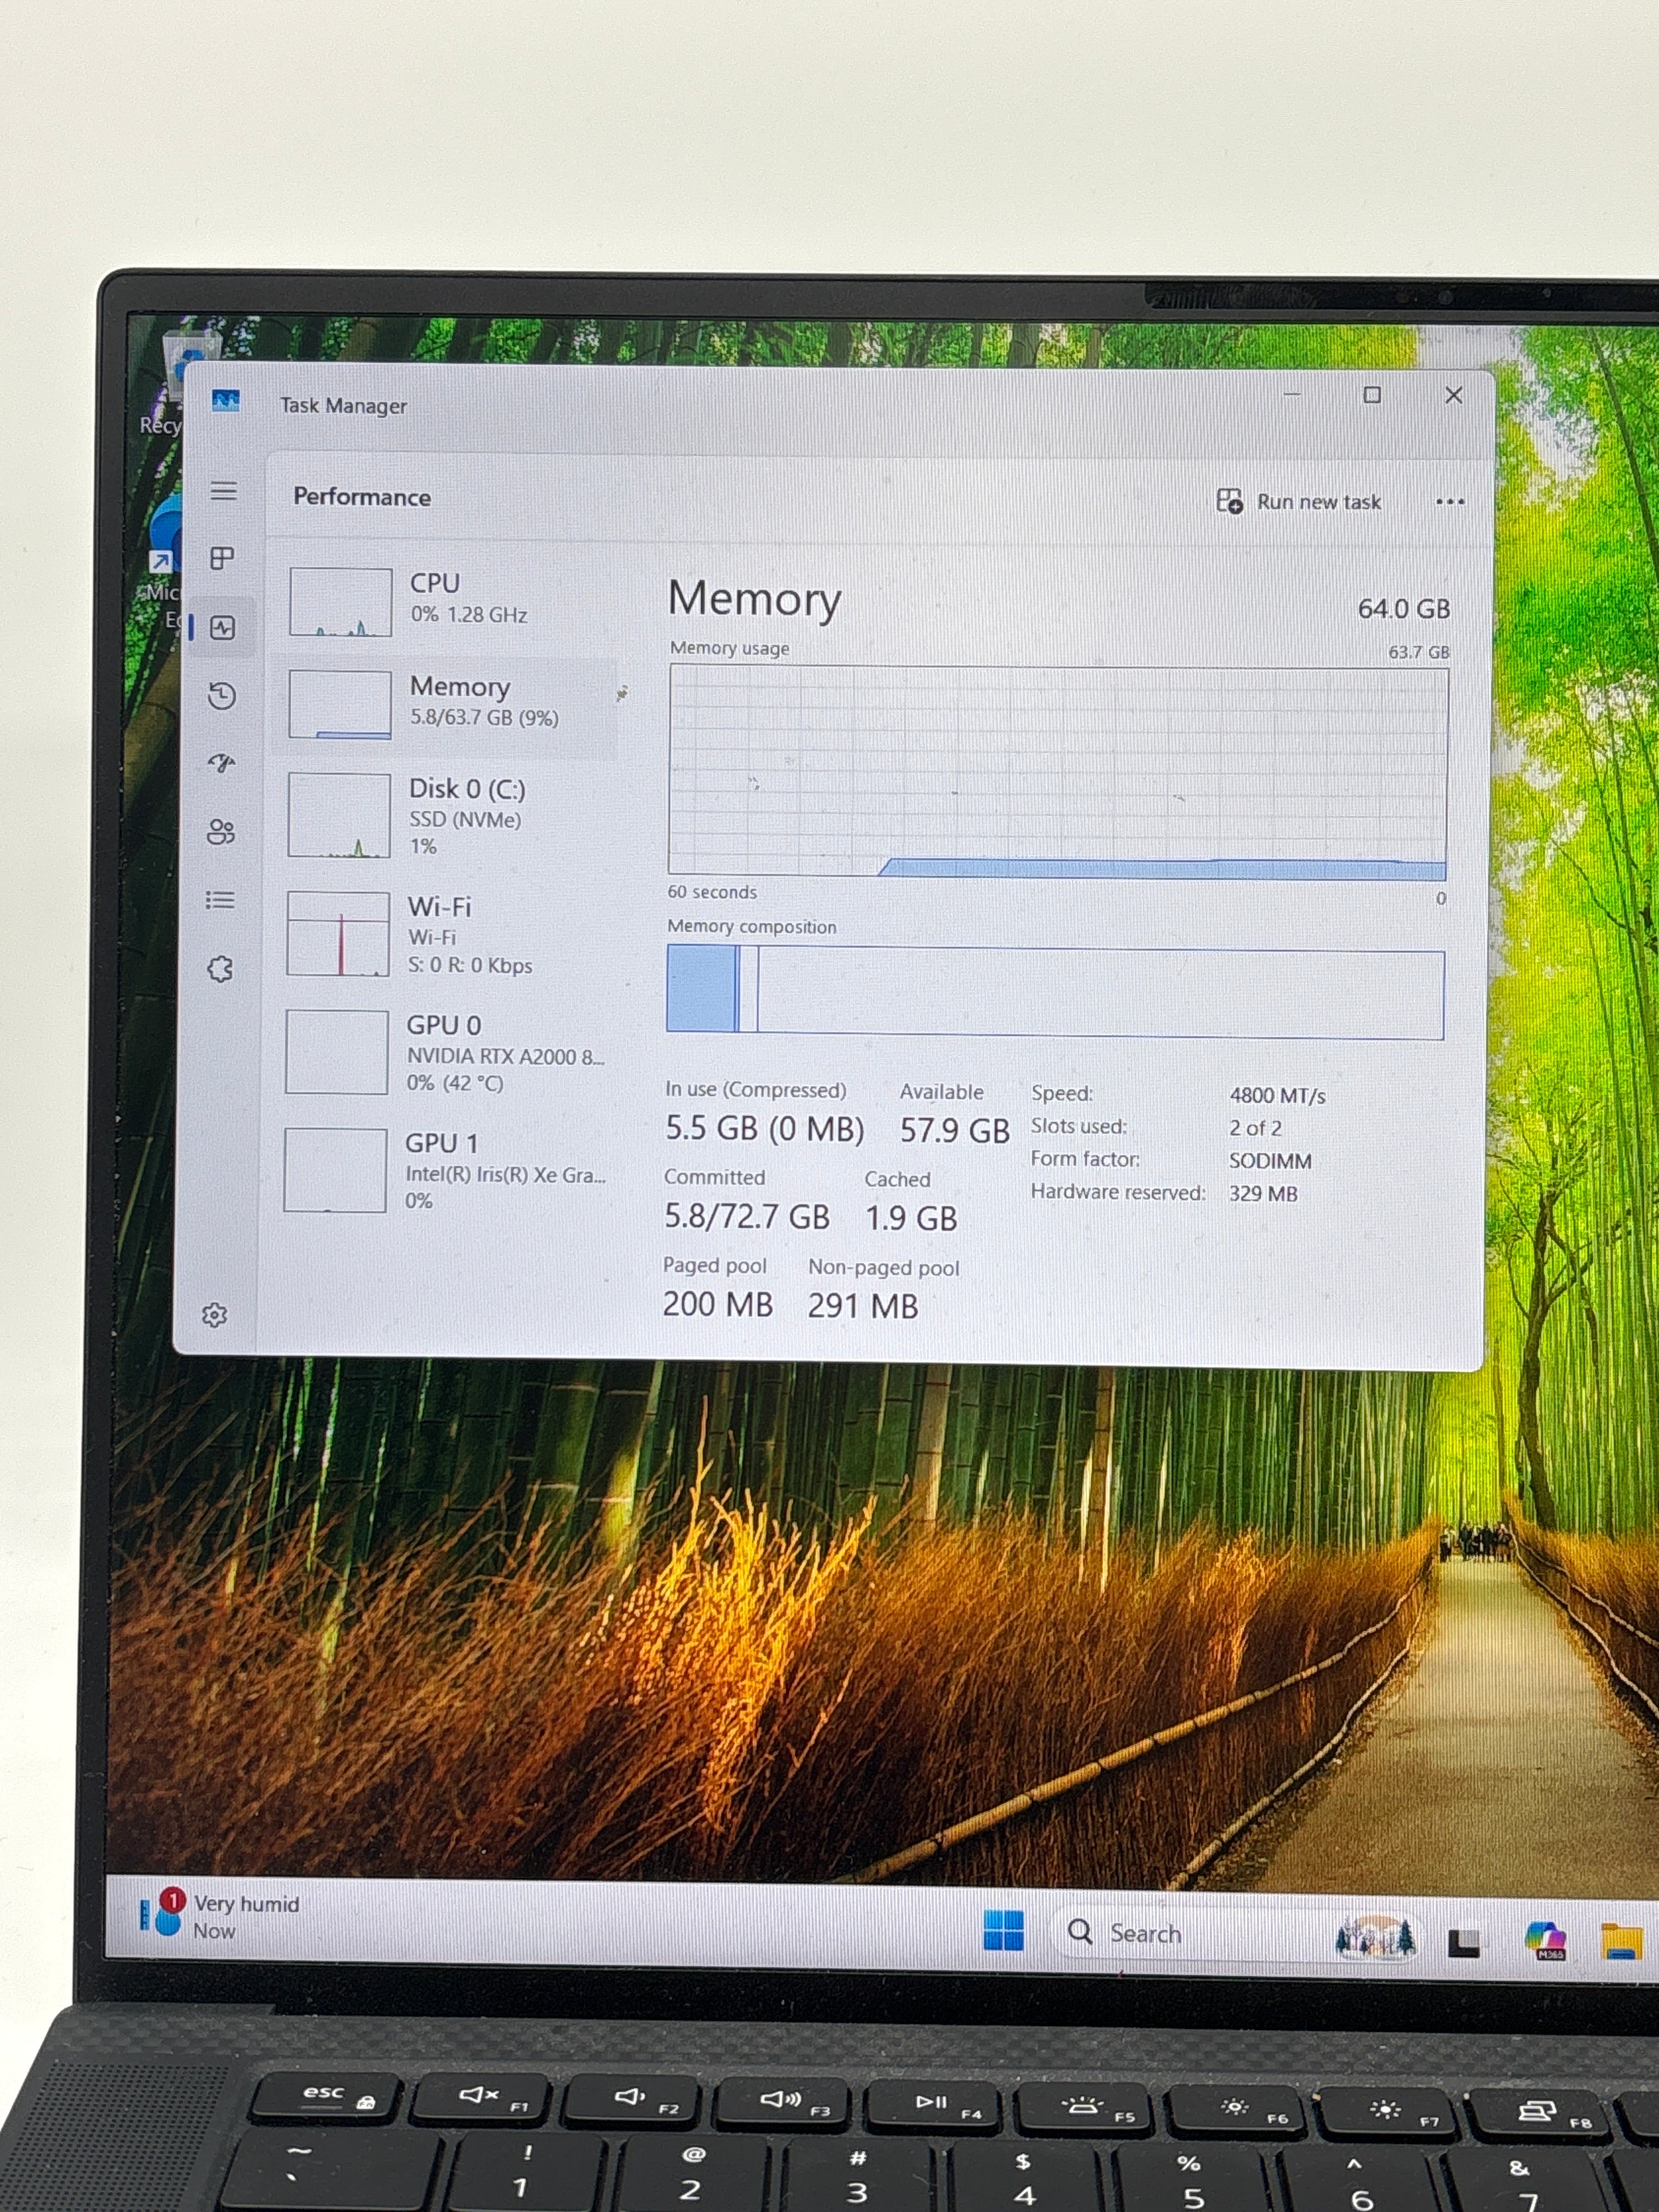Viewport: 1659px width, 2212px height.
Task: Click the '57.9 GB' available value
Action: (955, 1131)
